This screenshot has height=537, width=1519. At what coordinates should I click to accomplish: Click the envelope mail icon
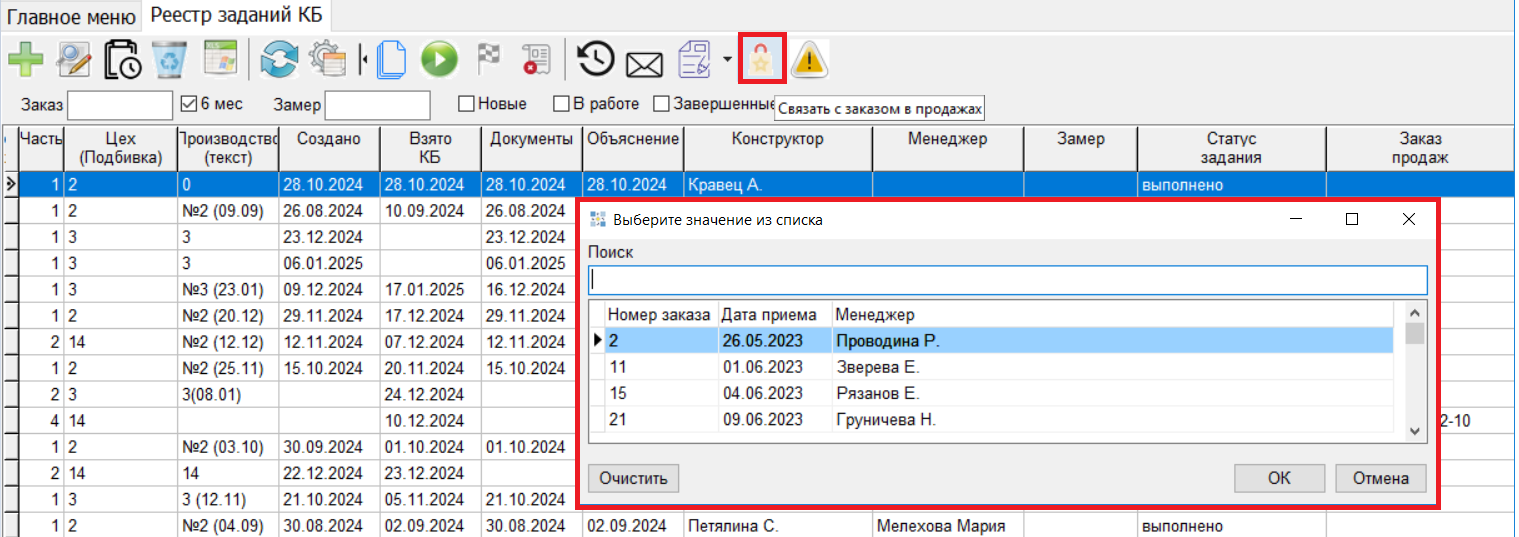pyautogui.click(x=645, y=64)
